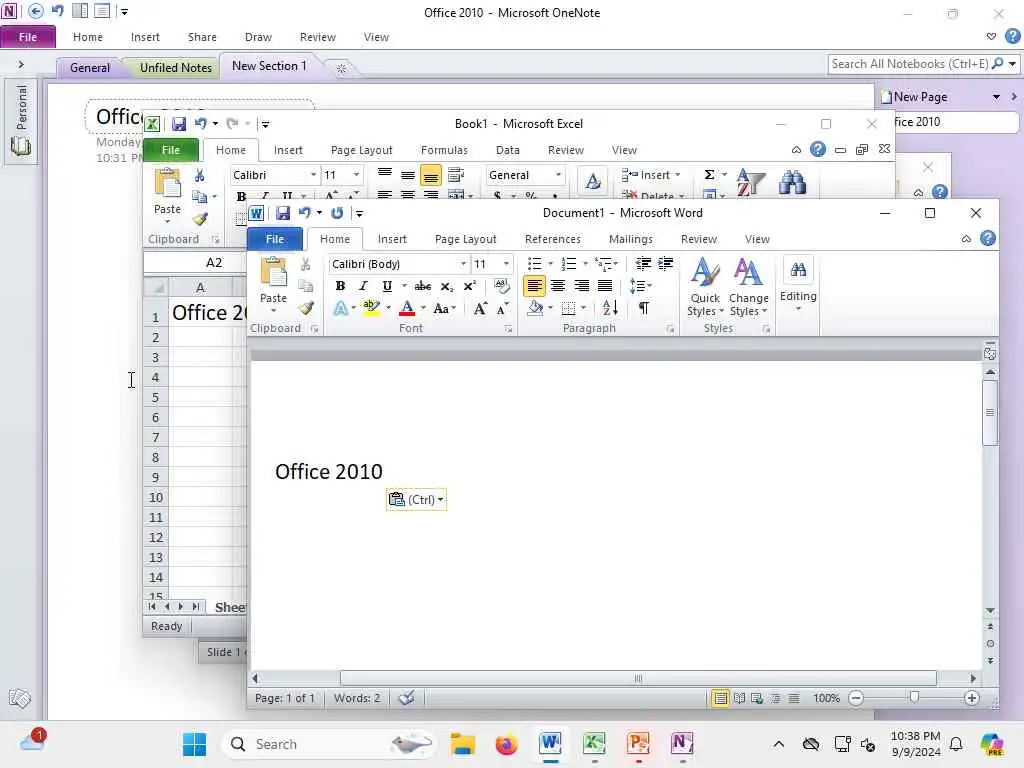Click Word's yellow Text Highlight swatch
Screen dimensions: 1024x768
tap(371, 308)
